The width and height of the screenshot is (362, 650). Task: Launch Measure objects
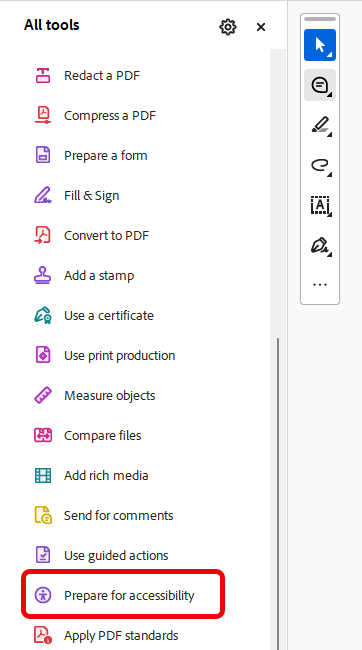(110, 395)
